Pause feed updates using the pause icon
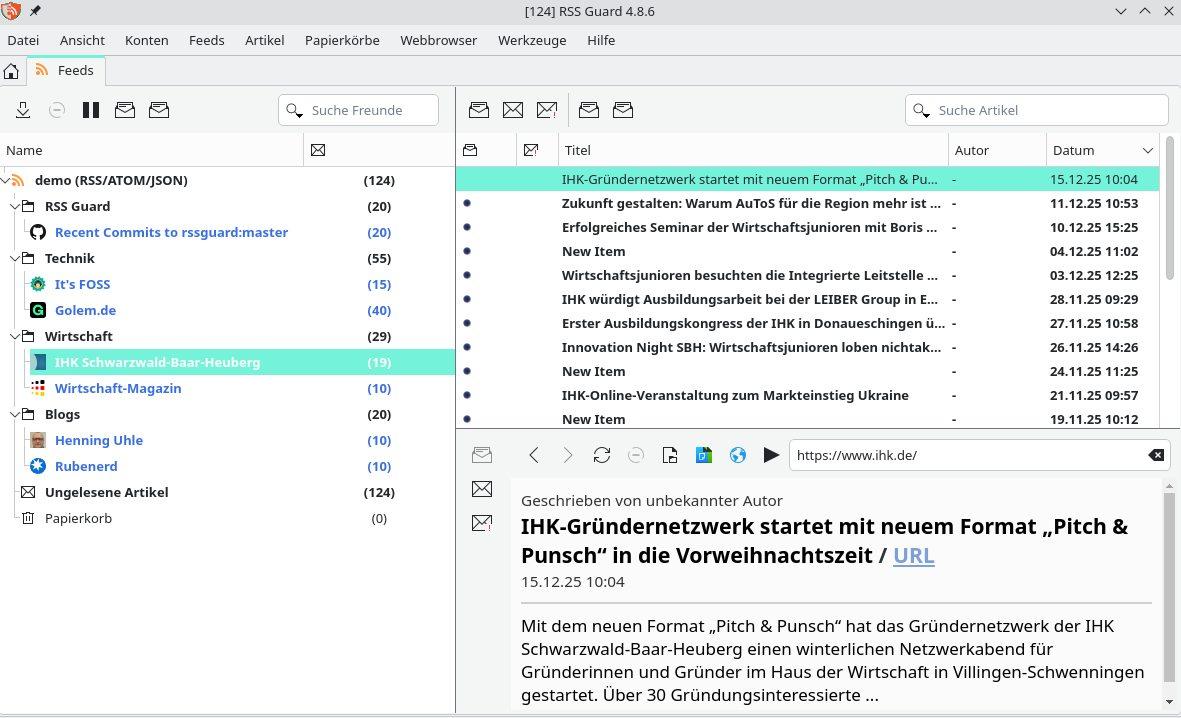Screen dimensions: 1181x718 click(91, 110)
